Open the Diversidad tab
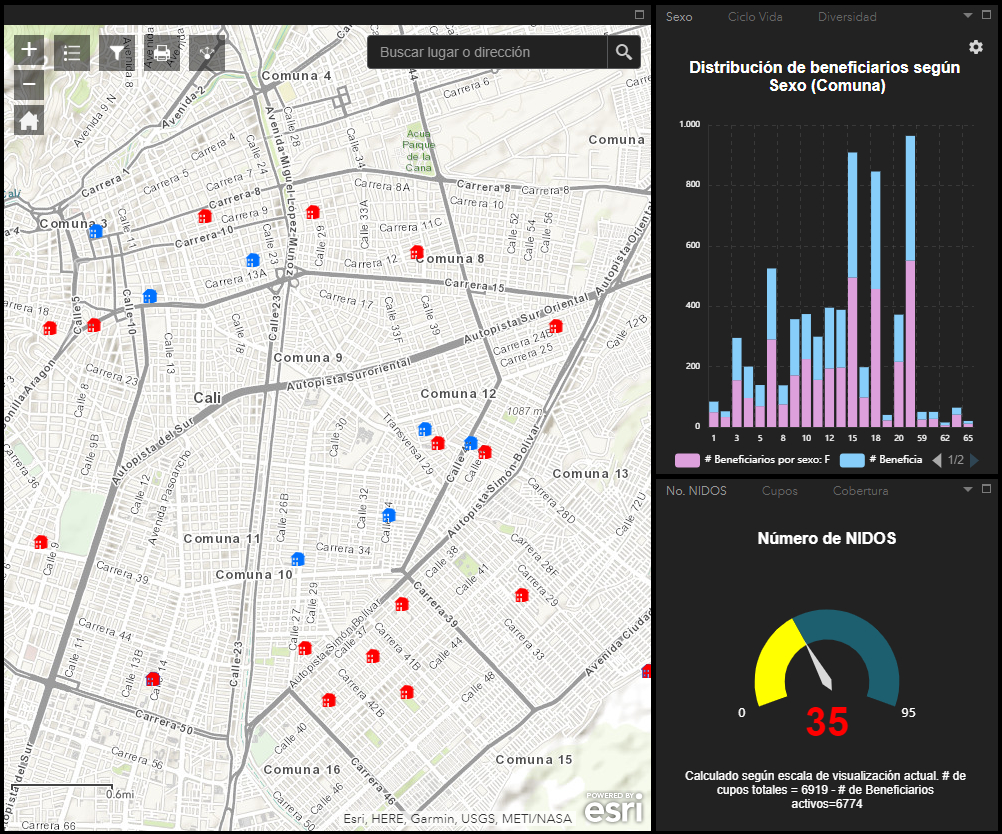 point(847,17)
